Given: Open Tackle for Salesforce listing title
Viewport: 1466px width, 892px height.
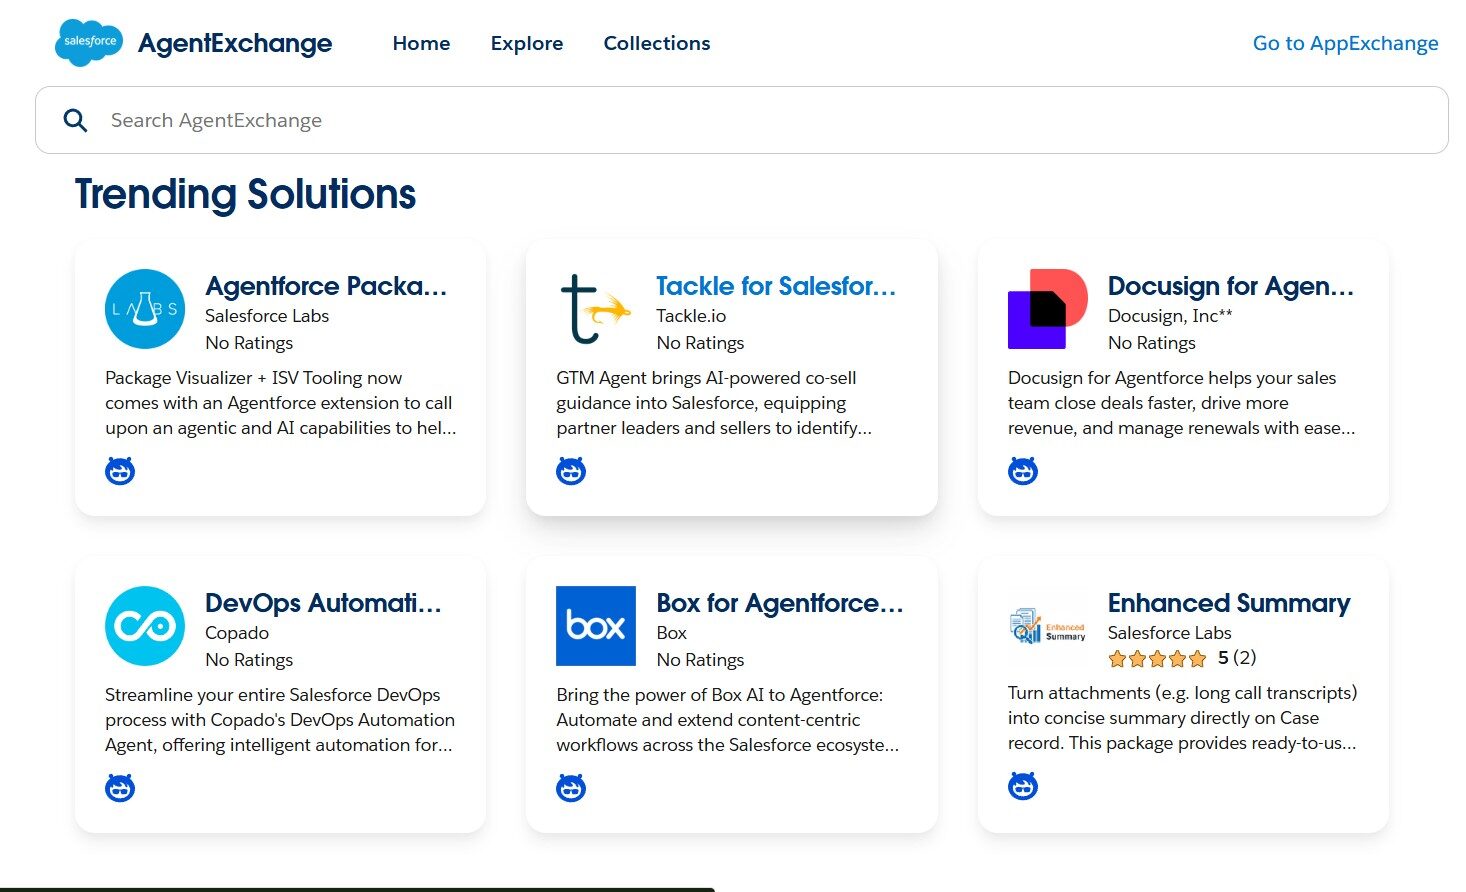Looking at the screenshot, I should 776,286.
